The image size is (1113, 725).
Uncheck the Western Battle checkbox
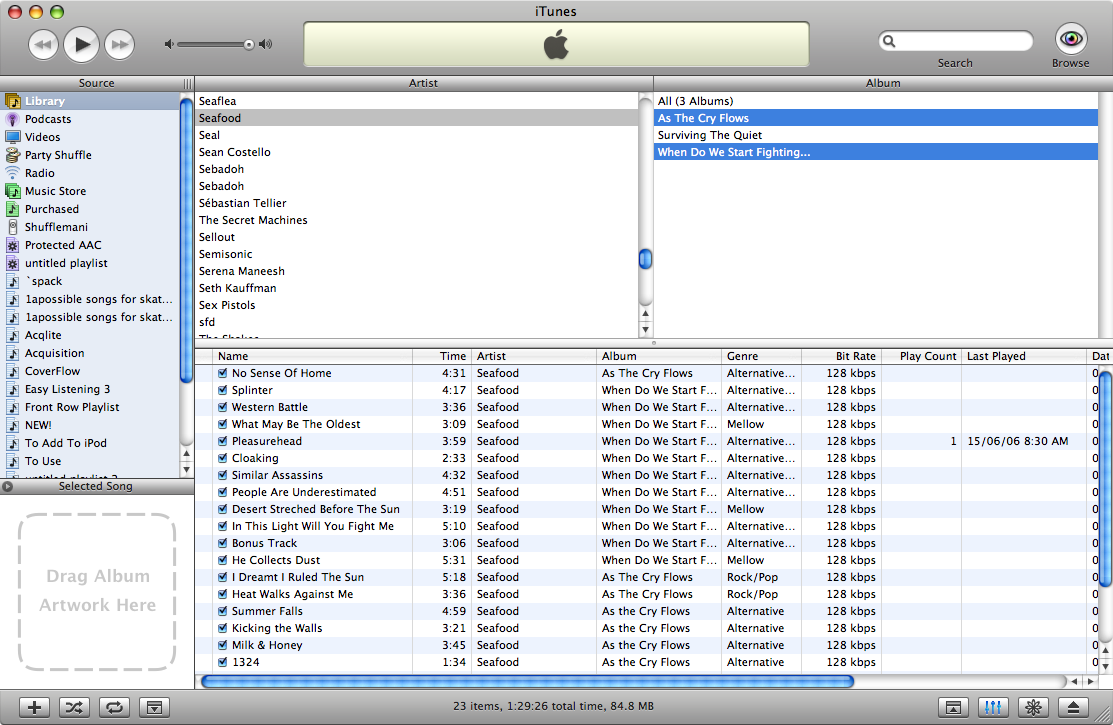[223, 407]
